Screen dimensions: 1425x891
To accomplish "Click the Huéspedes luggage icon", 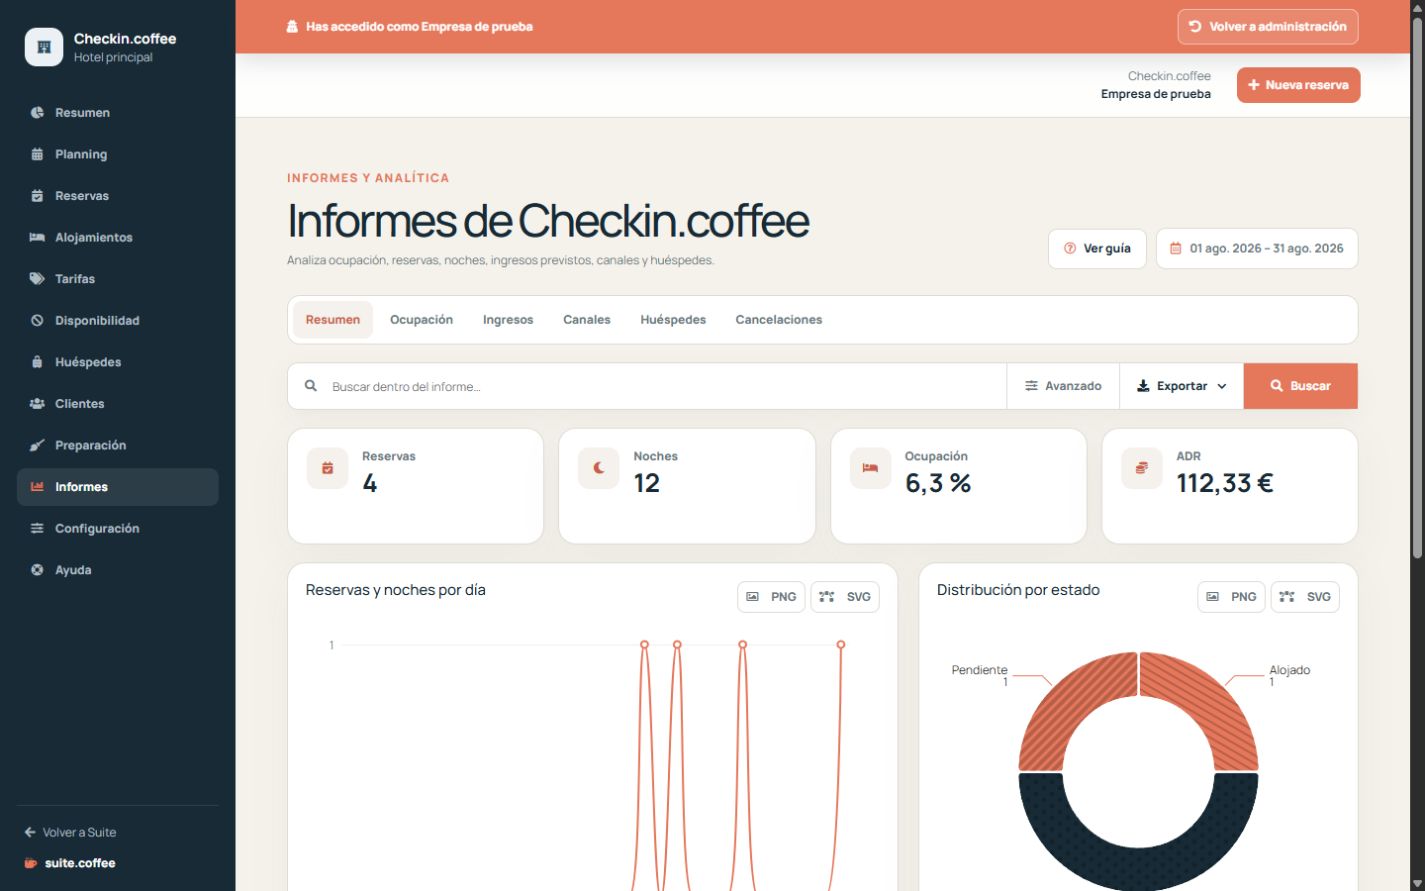I will [x=37, y=362].
